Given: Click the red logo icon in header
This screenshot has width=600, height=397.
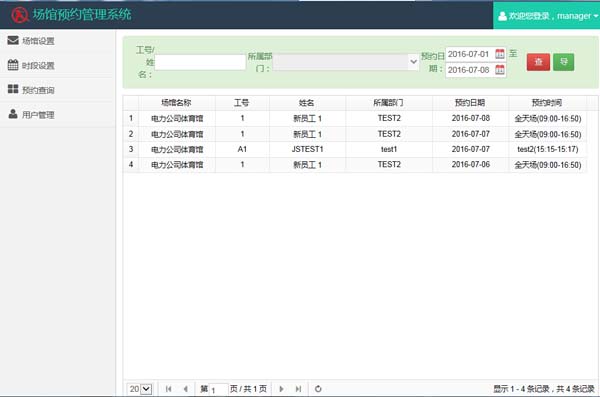Looking at the screenshot, I should click(20, 15).
